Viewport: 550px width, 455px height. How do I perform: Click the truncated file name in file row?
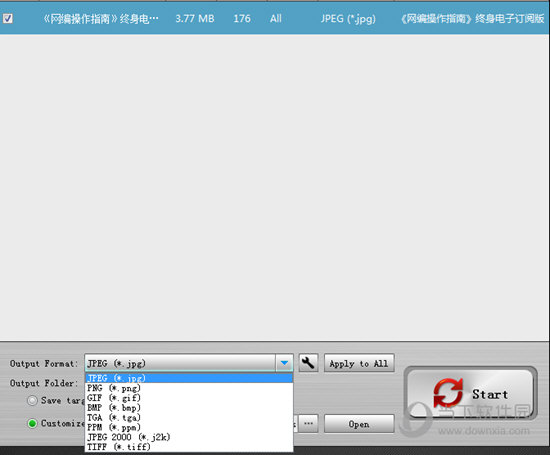pos(101,19)
